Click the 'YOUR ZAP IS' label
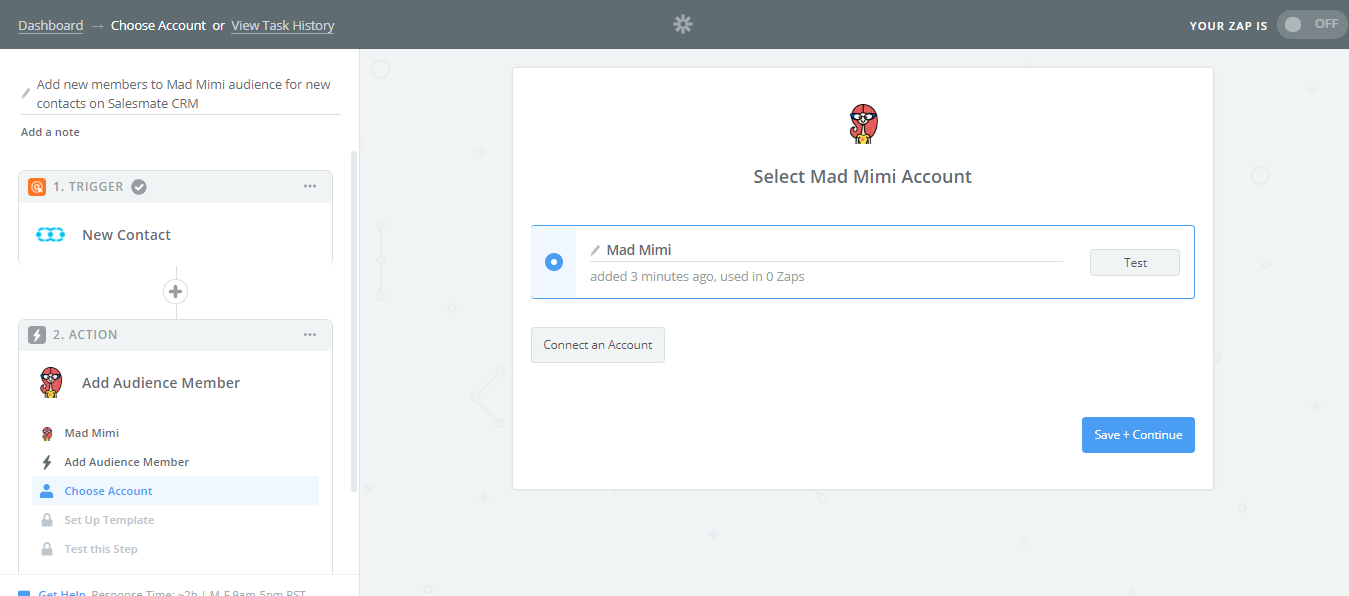The image size is (1349, 596). coord(1228,25)
